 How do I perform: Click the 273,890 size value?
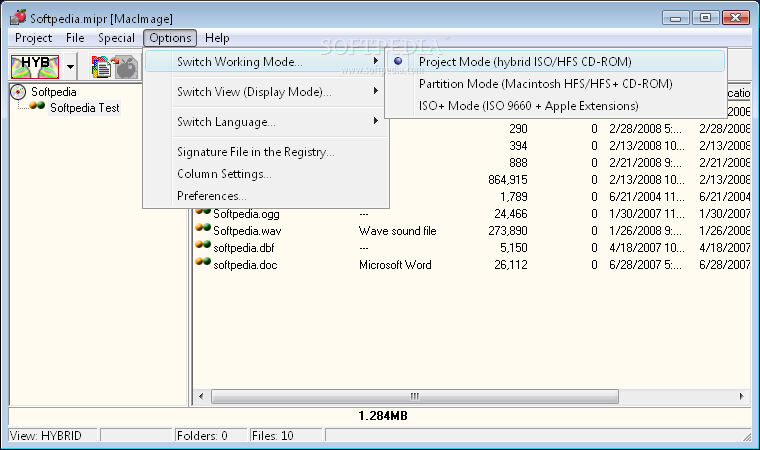[x=507, y=231]
